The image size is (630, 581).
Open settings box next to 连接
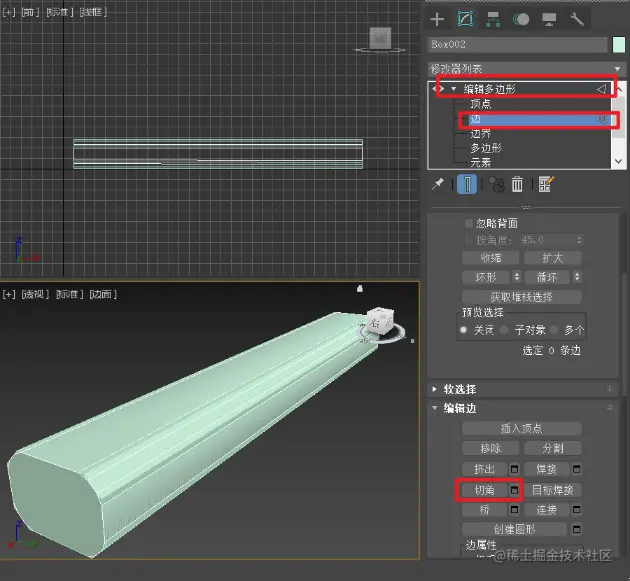[x=577, y=510]
